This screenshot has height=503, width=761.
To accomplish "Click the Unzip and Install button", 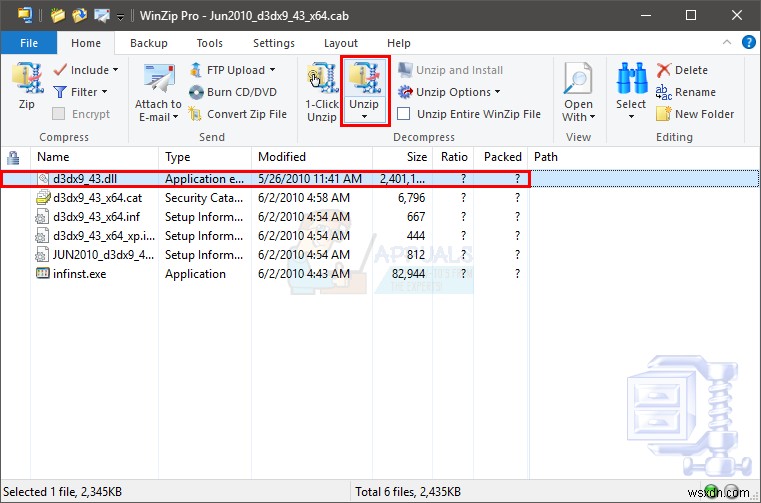I will click(450, 70).
